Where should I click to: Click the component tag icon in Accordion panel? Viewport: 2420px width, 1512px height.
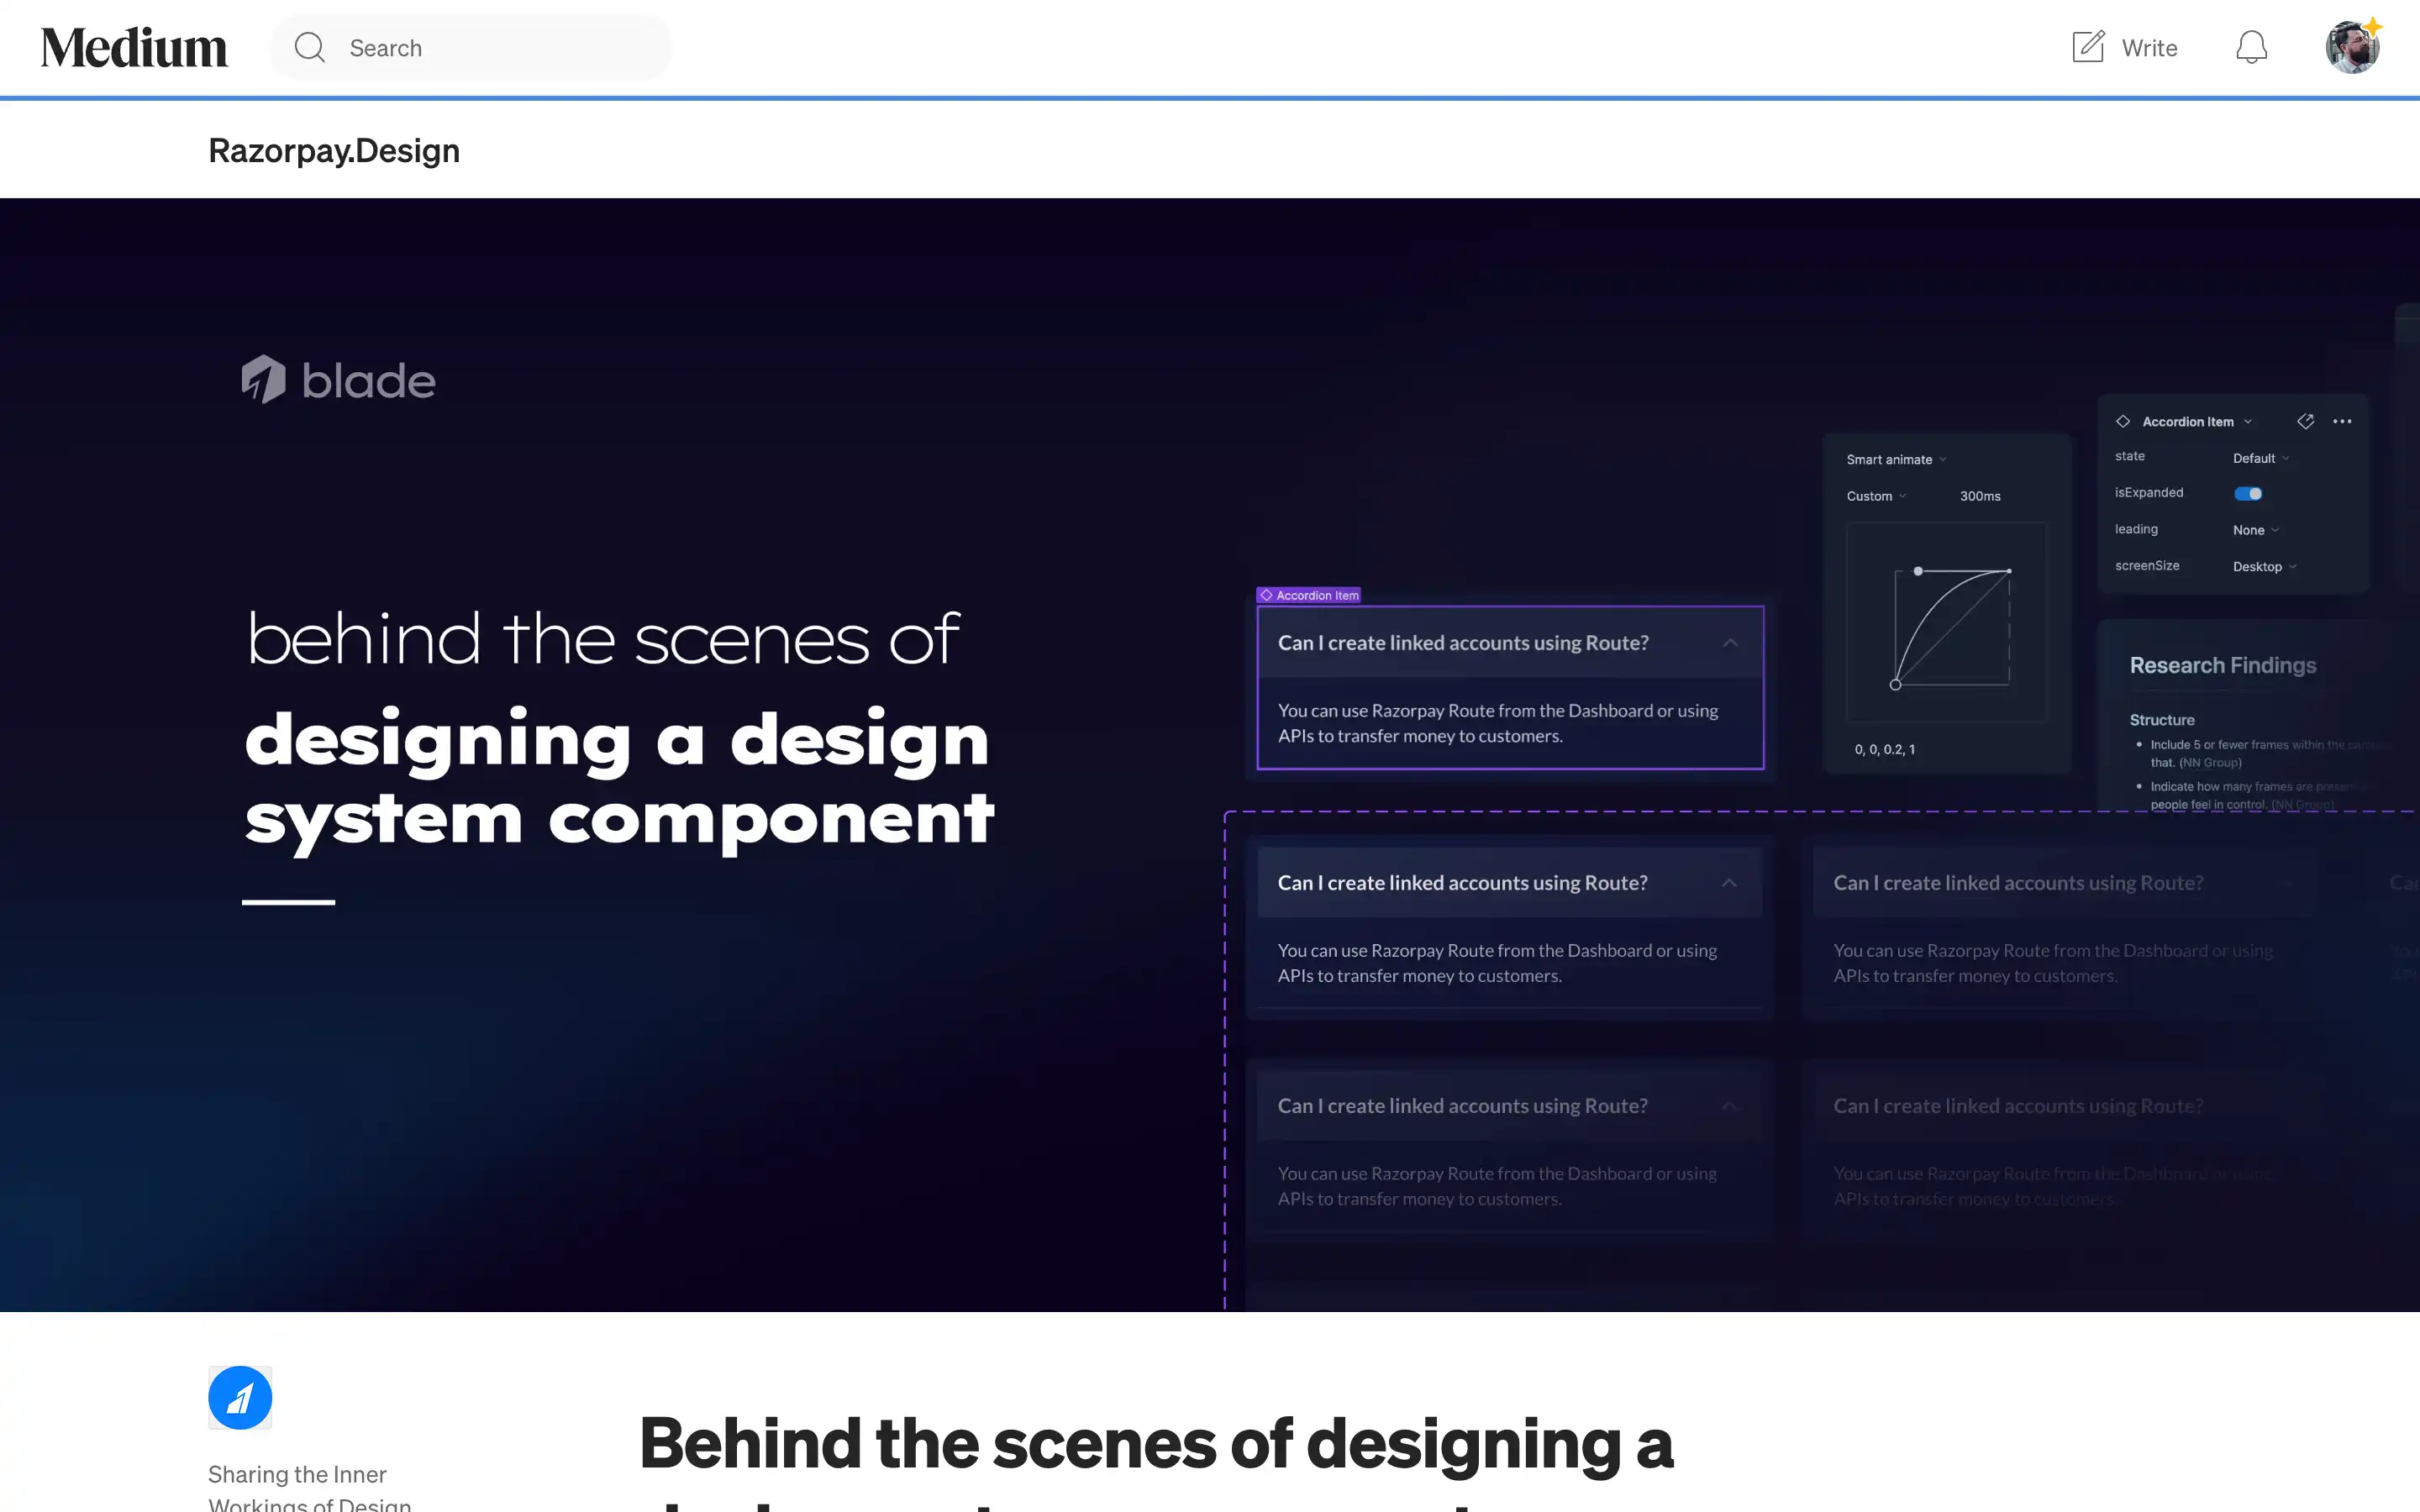2305,421
